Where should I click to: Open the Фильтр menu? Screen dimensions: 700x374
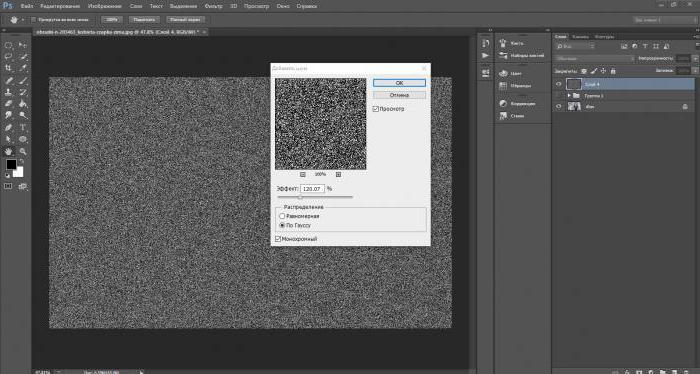coord(213,6)
